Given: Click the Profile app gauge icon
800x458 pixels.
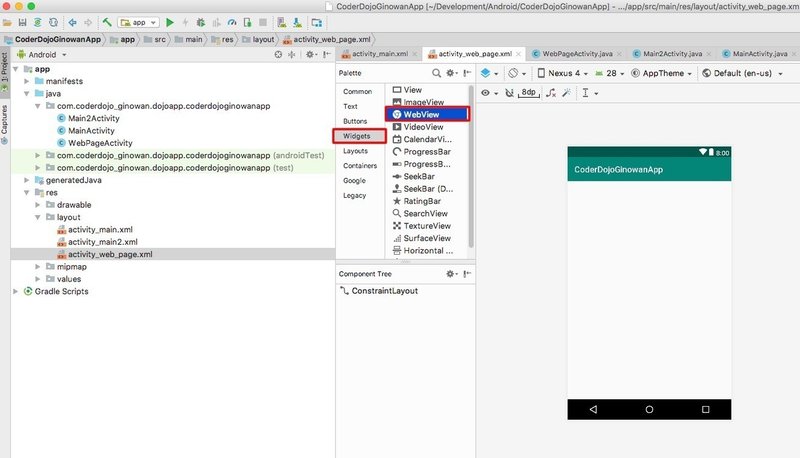Looking at the screenshot, I should tap(232, 22).
